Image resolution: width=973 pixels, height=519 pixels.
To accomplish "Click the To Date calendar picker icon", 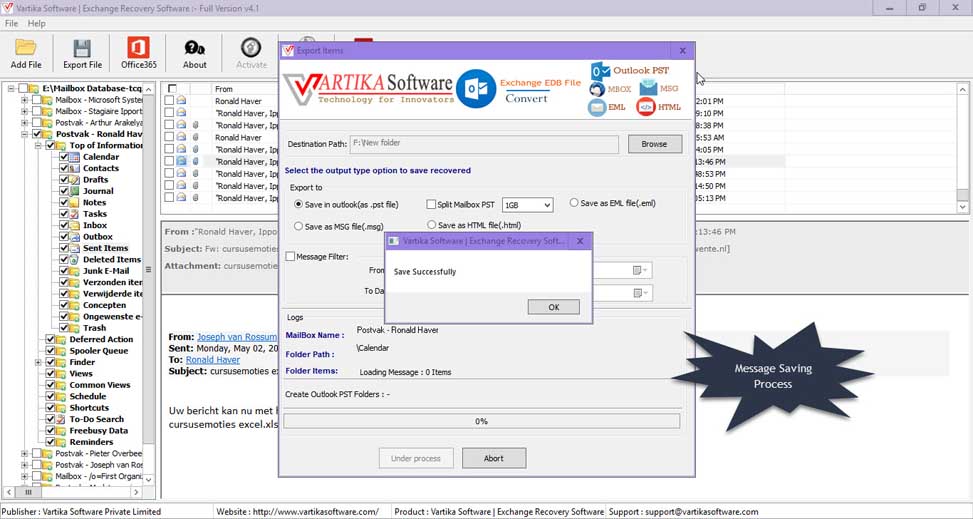I will pyautogui.click(x=639, y=293).
